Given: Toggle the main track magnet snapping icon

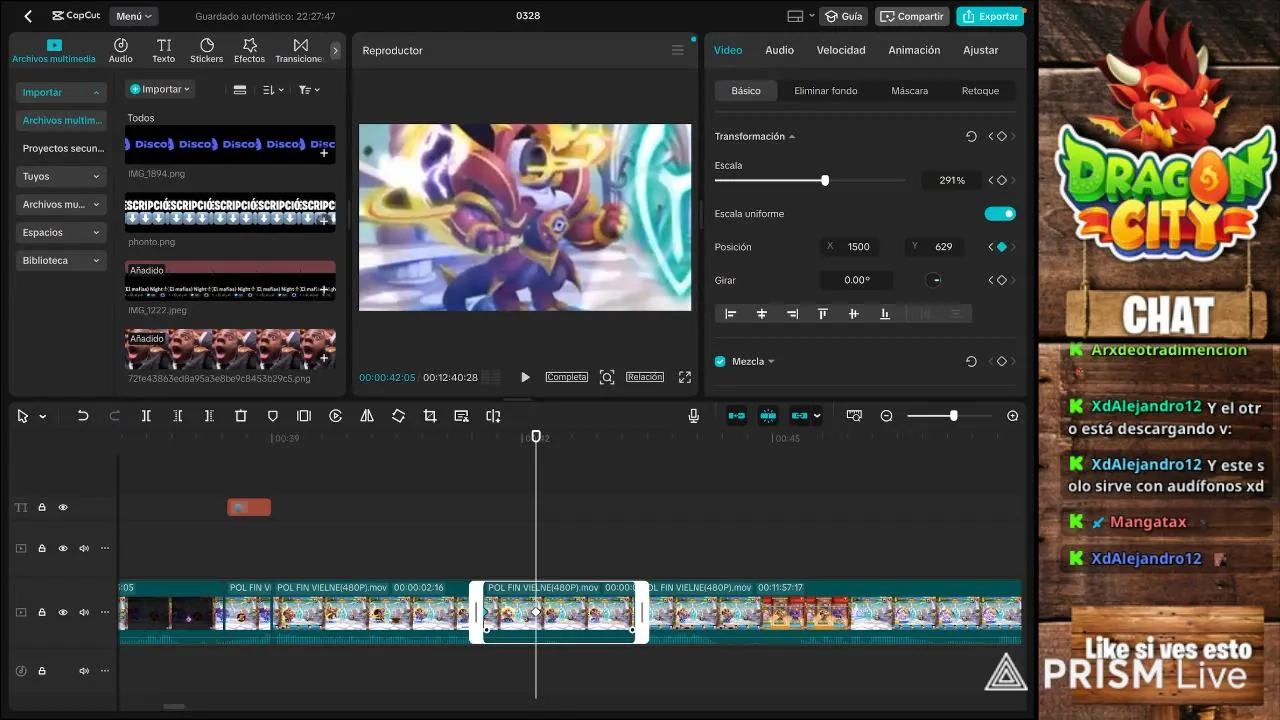Looking at the screenshot, I should point(737,416).
